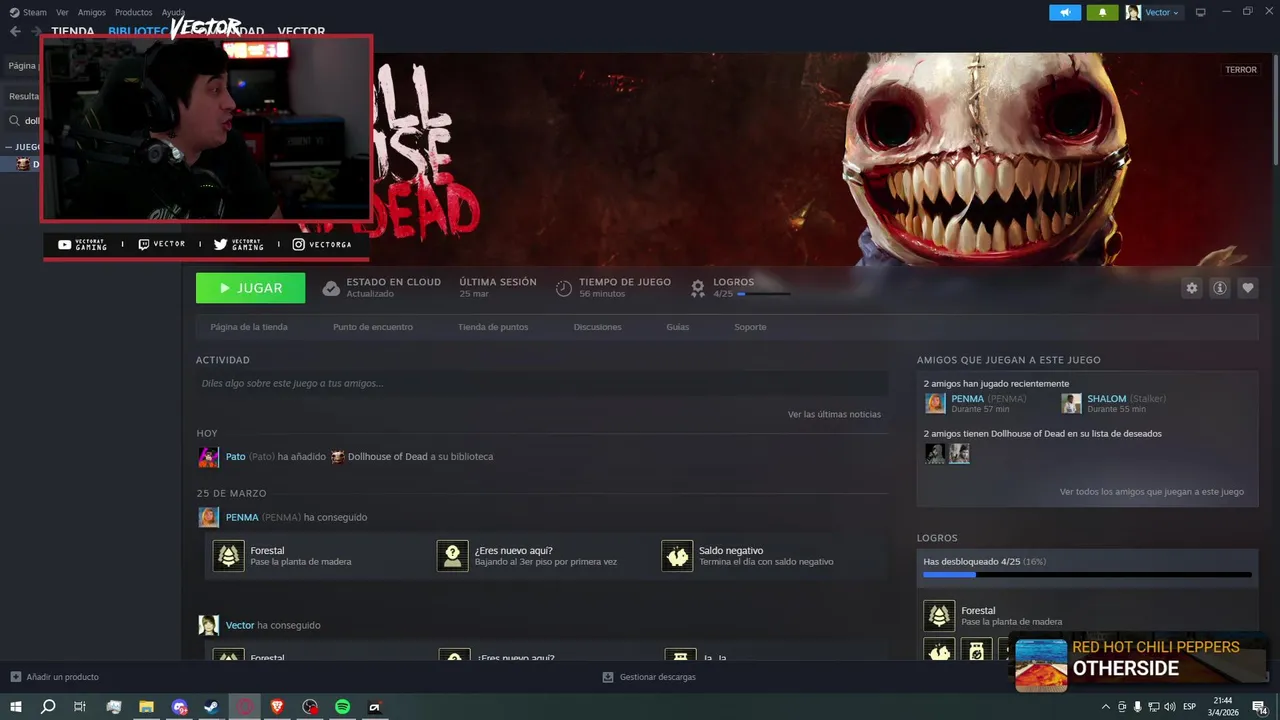Click the piggy bank achievement in Logros
1280x720 pixels.
coord(939,651)
